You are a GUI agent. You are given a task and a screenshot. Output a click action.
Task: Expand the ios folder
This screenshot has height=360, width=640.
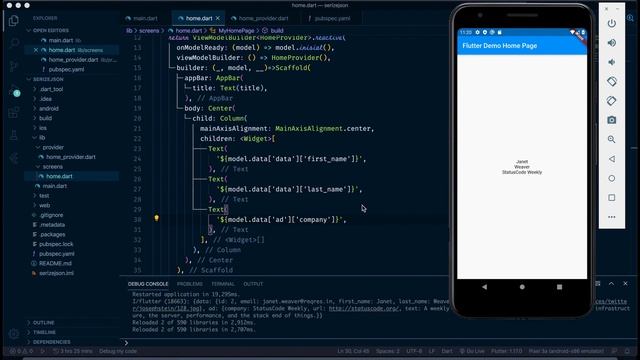pyautogui.click(x=43, y=128)
